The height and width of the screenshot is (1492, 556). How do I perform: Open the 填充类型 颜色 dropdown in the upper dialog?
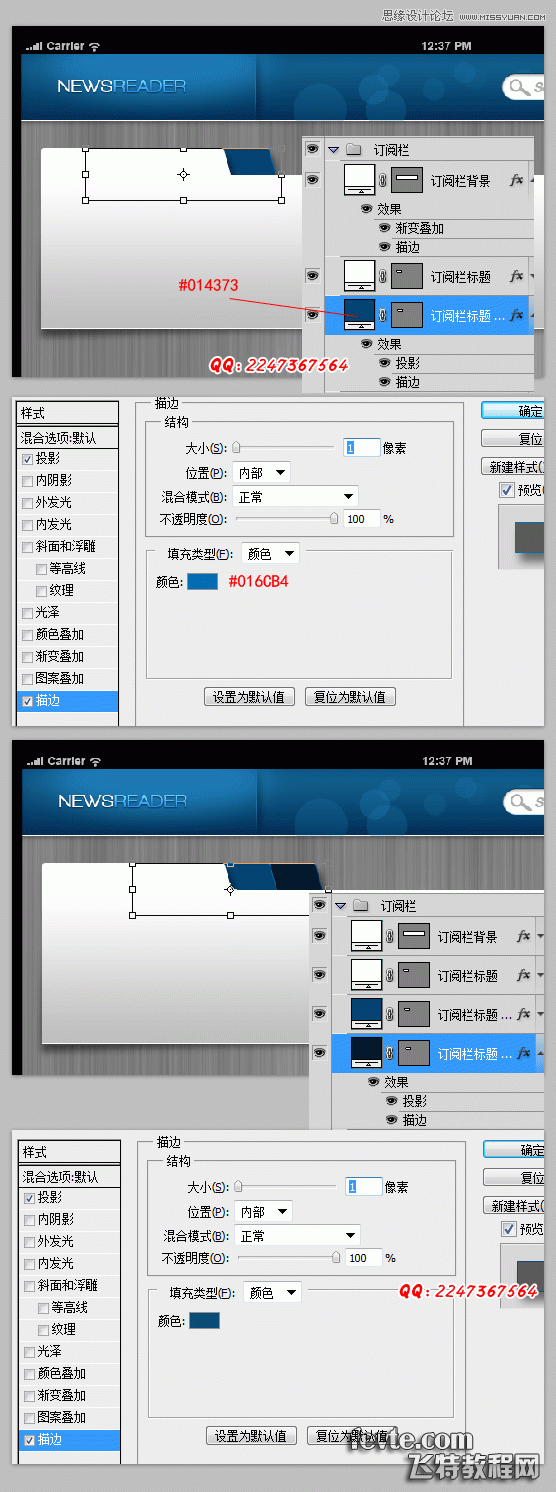pyautogui.click(x=270, y=553)
